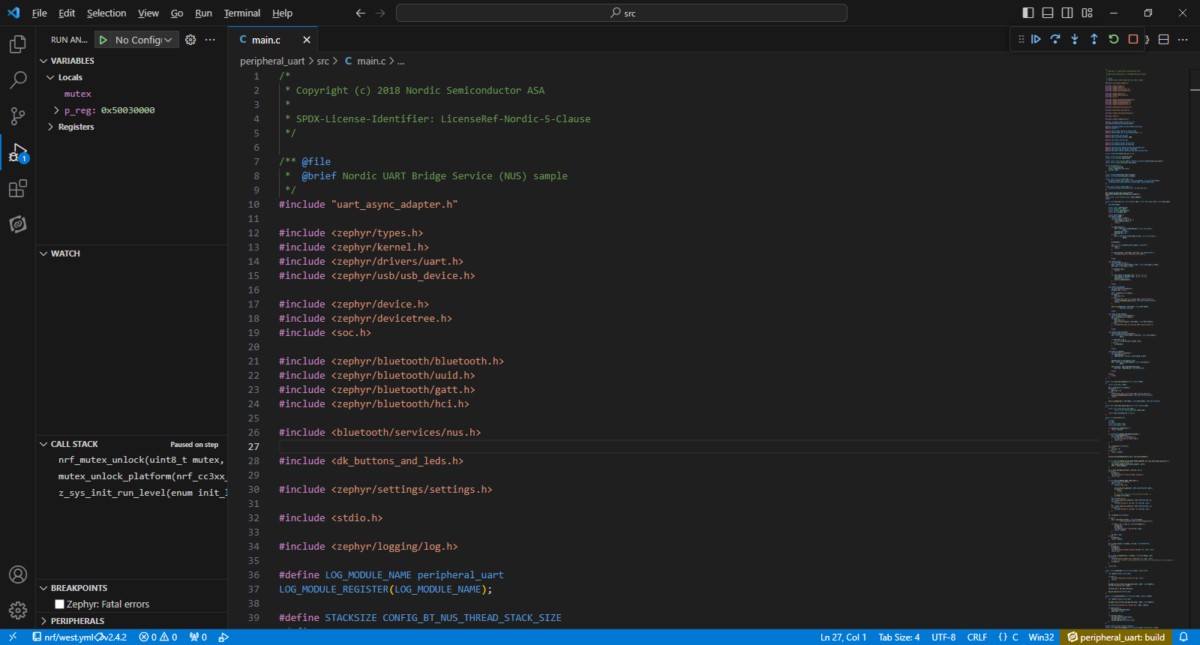1200x645 pixels.
Task: Expand the Registers scope
Action: [x=51, y=127]
